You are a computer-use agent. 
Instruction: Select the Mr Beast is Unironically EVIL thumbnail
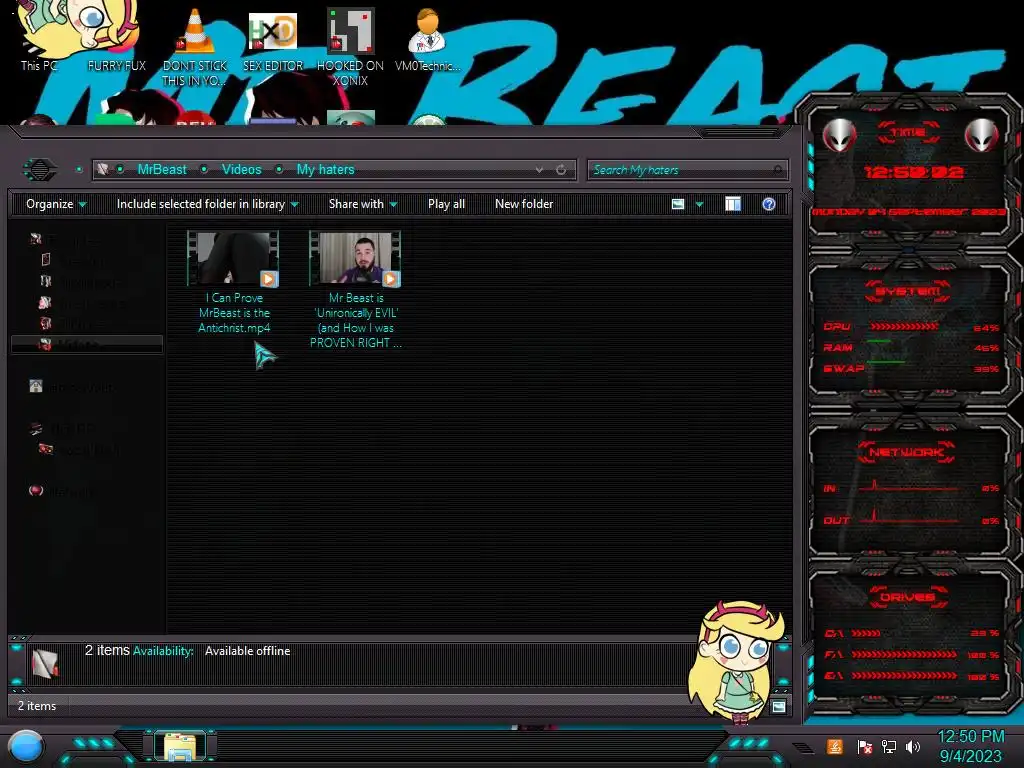pyautogui.click(x=355, y=259)
